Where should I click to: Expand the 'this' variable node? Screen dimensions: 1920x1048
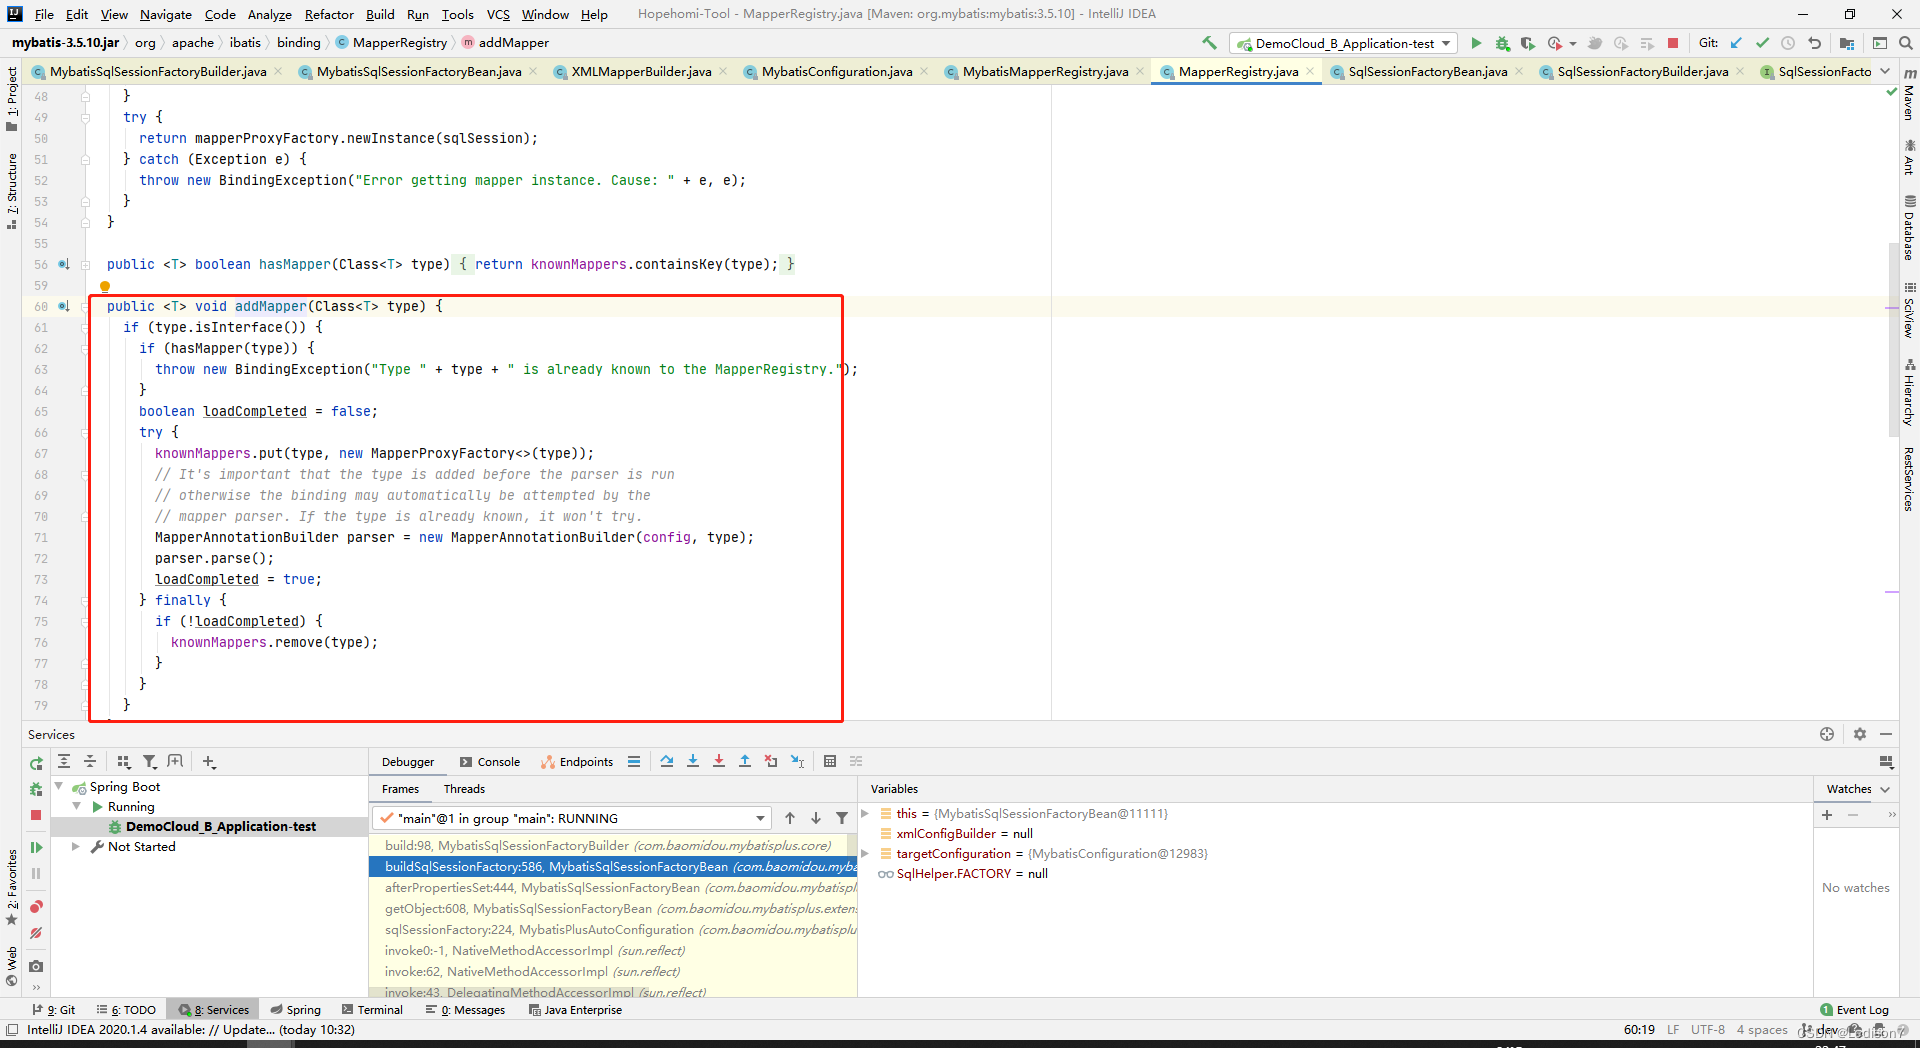(866, 813)
